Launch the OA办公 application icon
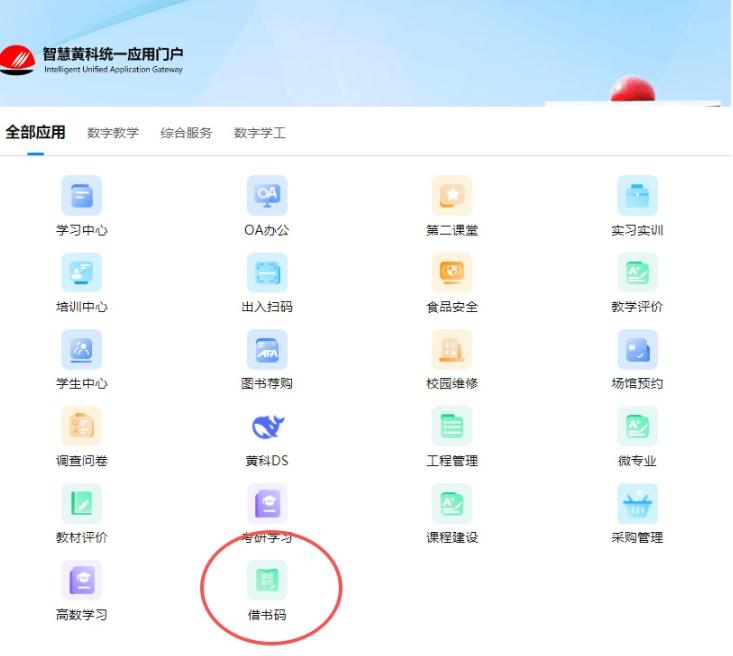733x656 pixels. (x=267, y=196)
